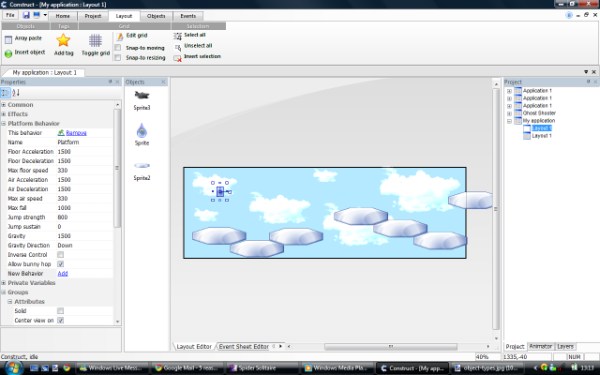Select the My application : Layout 1 document tab

tap(44, 72)
